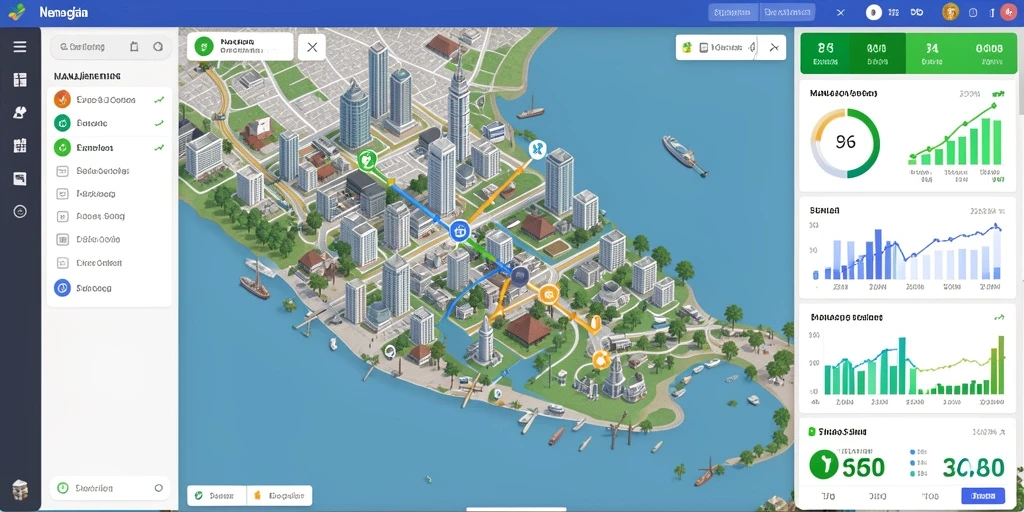The width and height of the screenshot is (1024, 512).
Task: Select the first top bar tab button
Action: tap(733, 12)
